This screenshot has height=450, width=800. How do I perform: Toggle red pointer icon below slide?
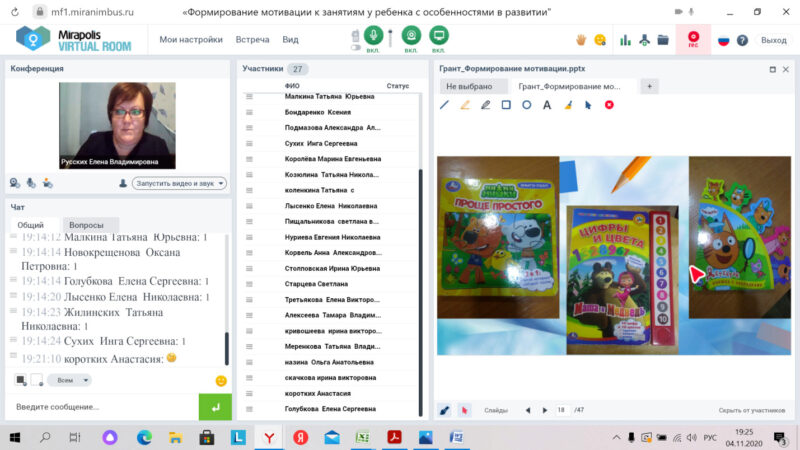pos(464,410)
